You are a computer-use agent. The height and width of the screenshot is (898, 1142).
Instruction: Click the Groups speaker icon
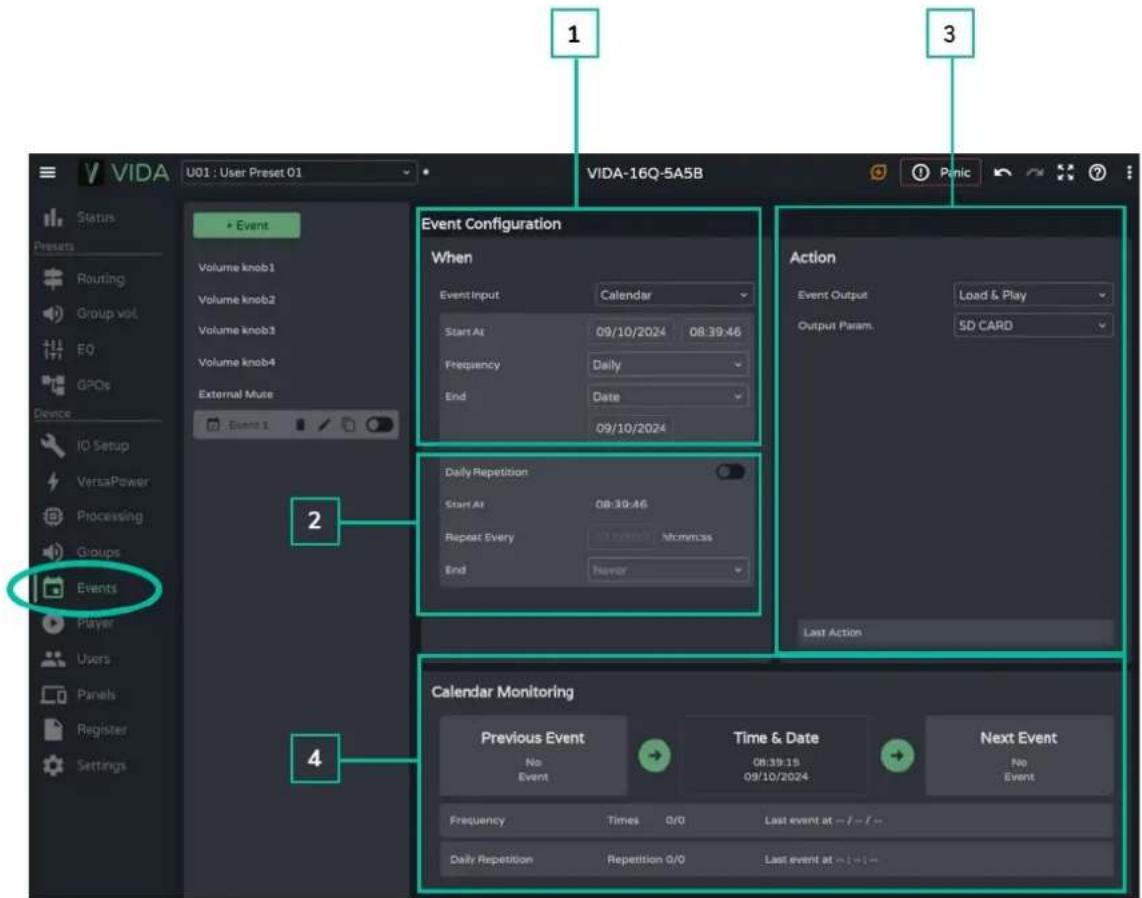(x=52, y=552)
